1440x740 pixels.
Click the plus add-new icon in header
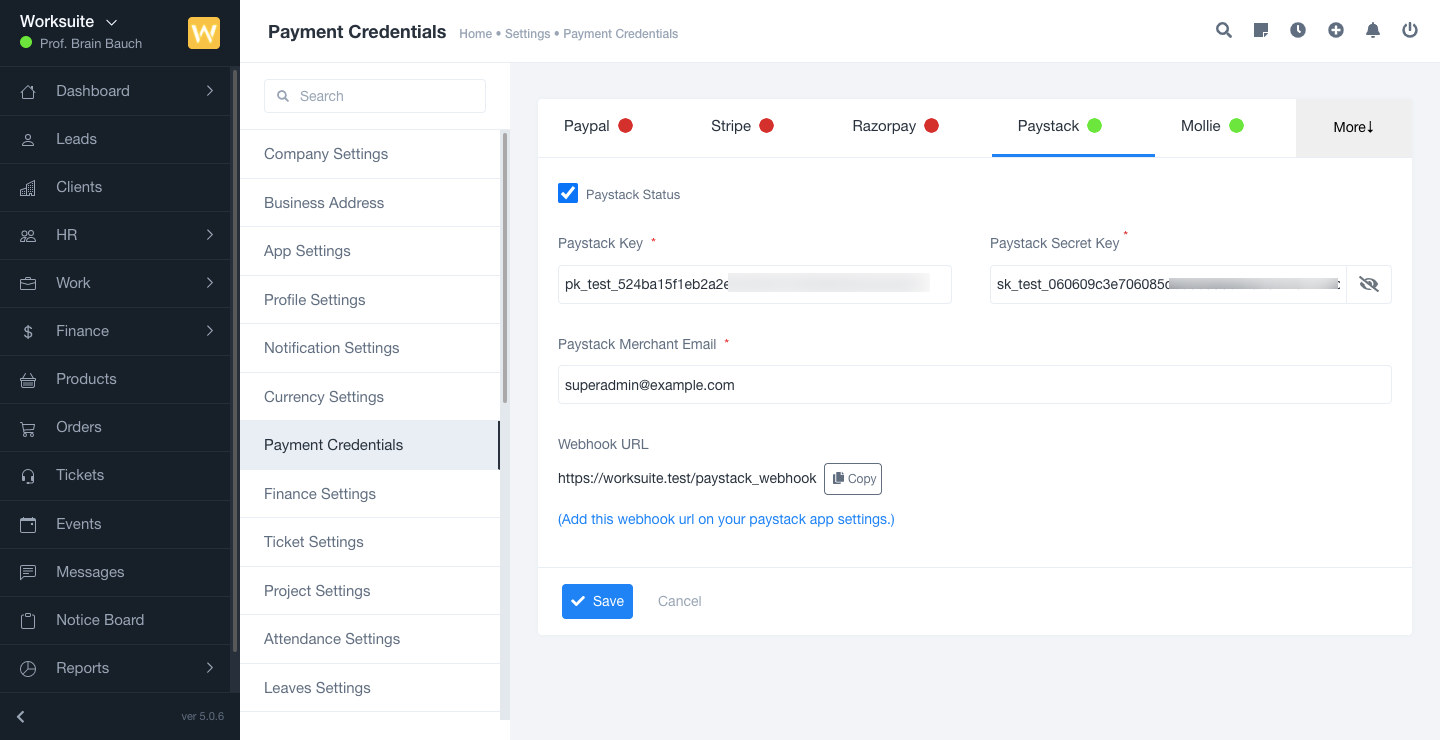(x=1336, y=30)
